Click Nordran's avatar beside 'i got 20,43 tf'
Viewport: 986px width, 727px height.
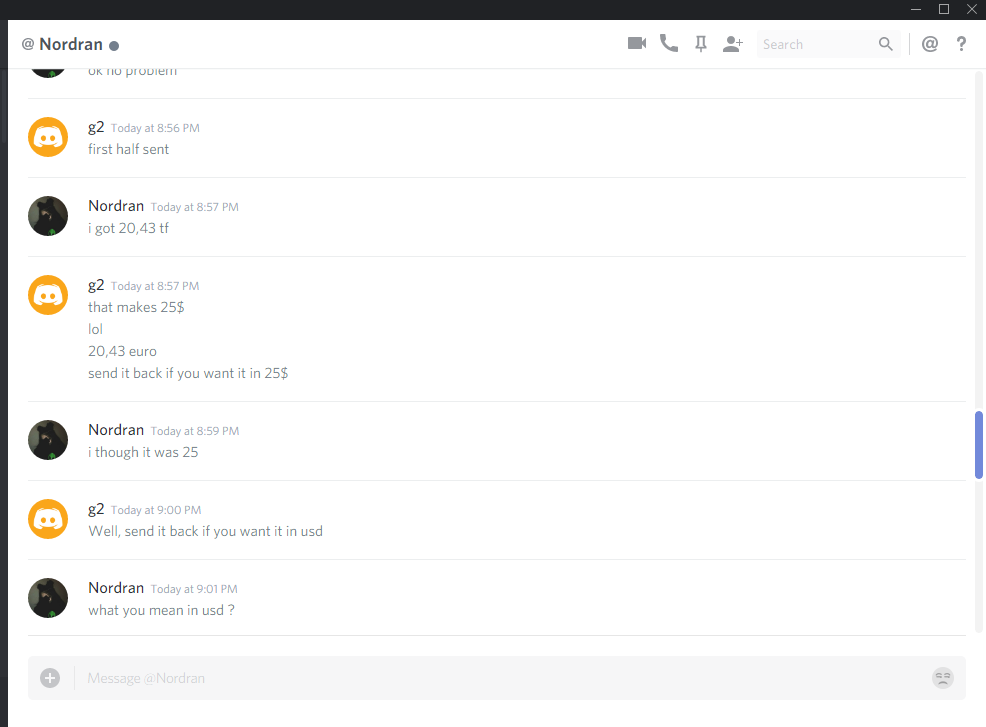click(x=48, y=216)
